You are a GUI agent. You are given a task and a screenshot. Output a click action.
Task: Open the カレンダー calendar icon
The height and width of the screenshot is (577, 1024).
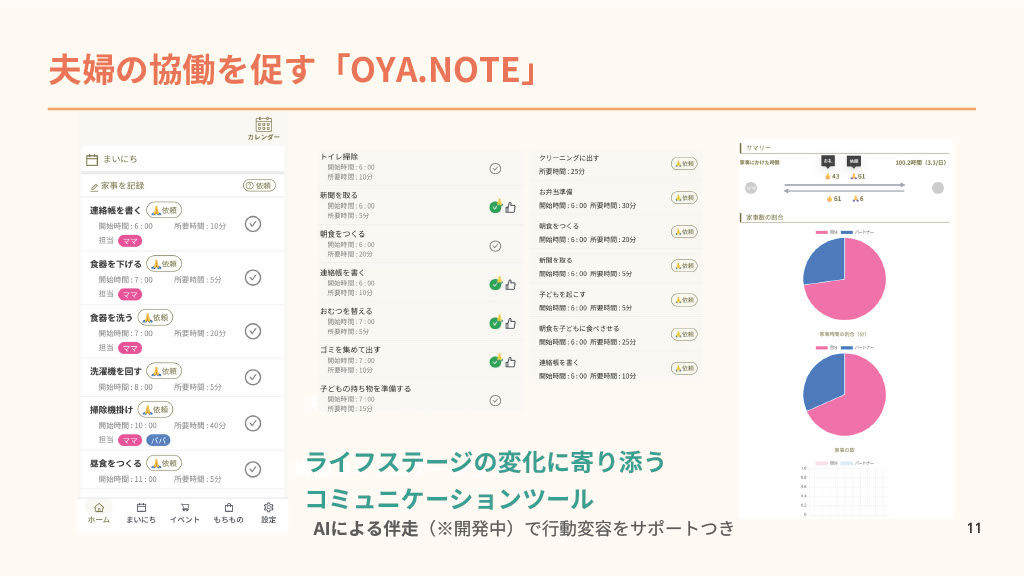click(x=263, y=126)
